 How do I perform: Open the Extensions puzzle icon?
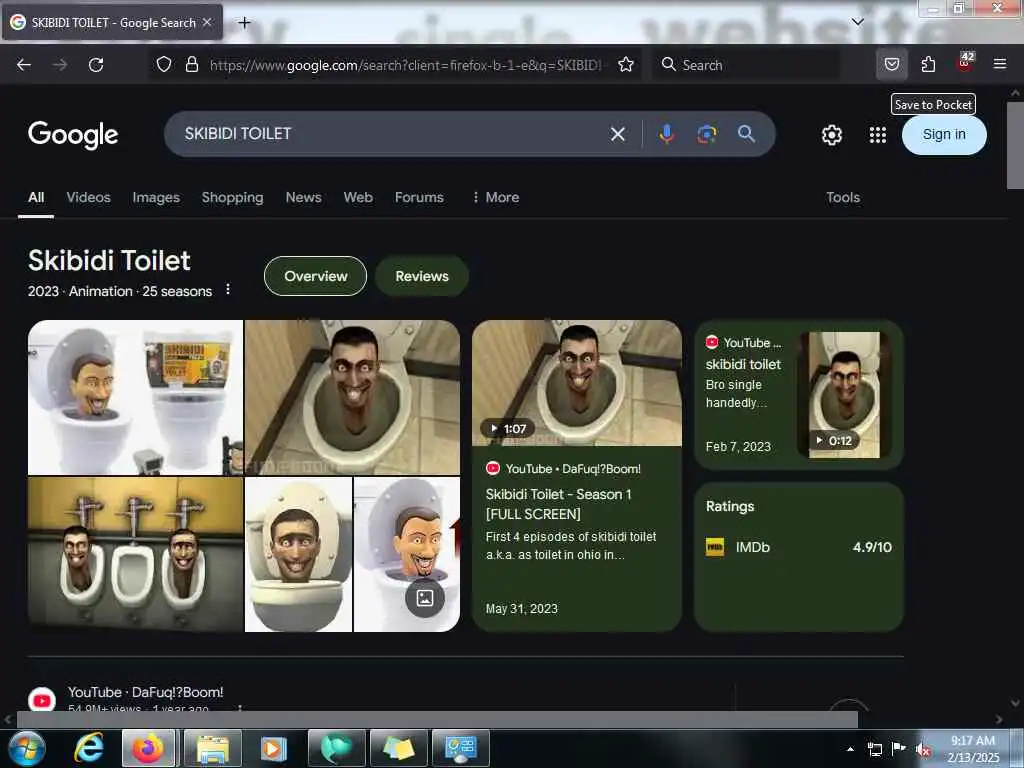pos(928,64)
